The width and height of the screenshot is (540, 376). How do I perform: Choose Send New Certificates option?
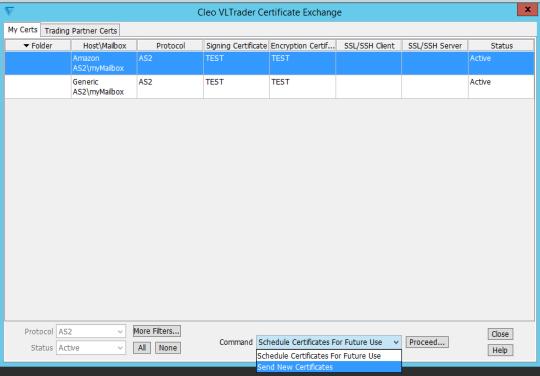[x=329, y=367]
